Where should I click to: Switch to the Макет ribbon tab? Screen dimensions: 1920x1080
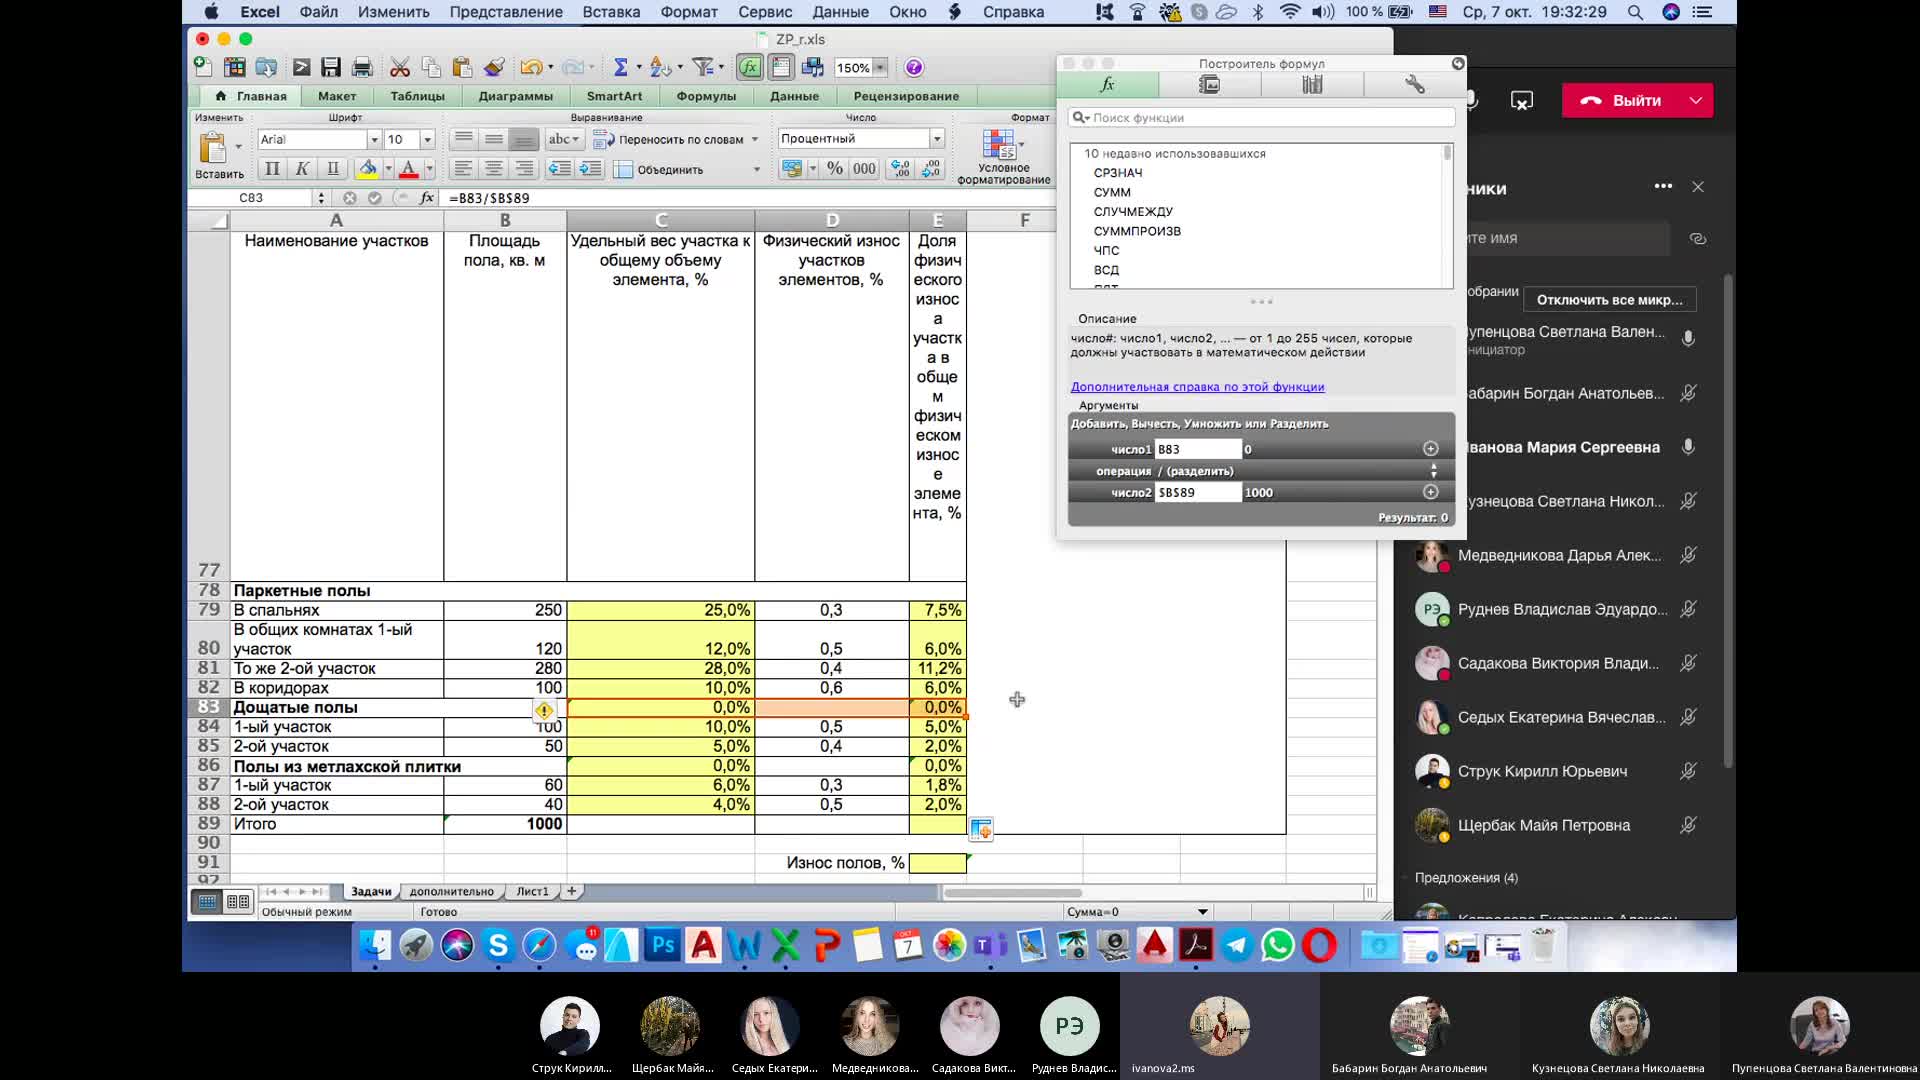click(x=337, y=96)
